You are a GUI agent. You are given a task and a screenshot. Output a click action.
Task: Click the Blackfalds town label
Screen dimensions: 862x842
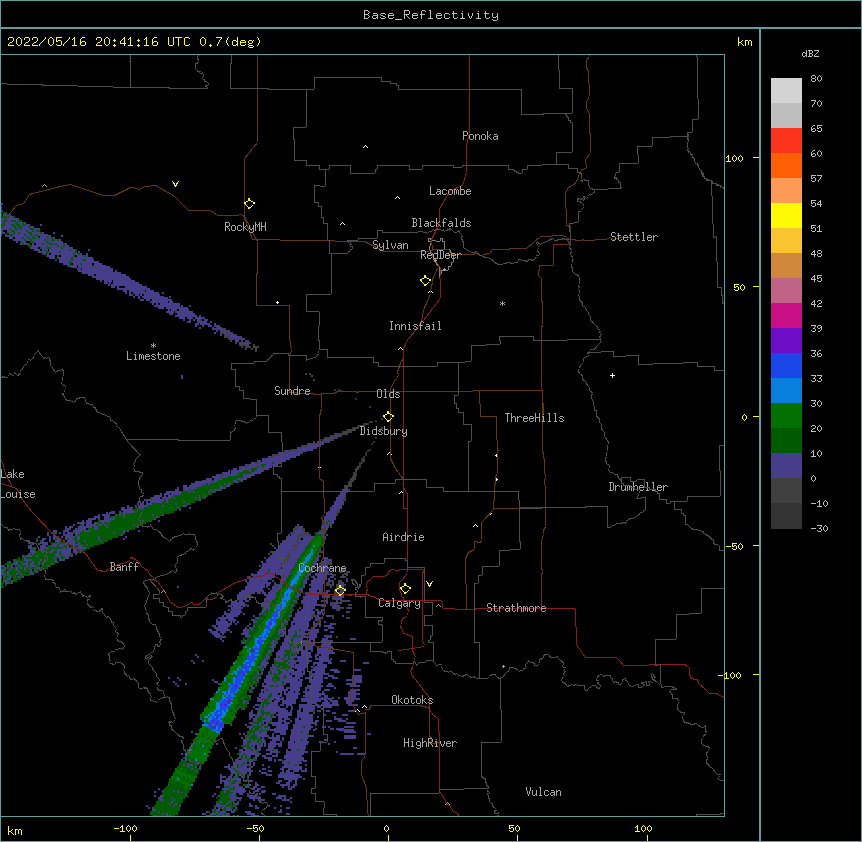click(441, 223)
